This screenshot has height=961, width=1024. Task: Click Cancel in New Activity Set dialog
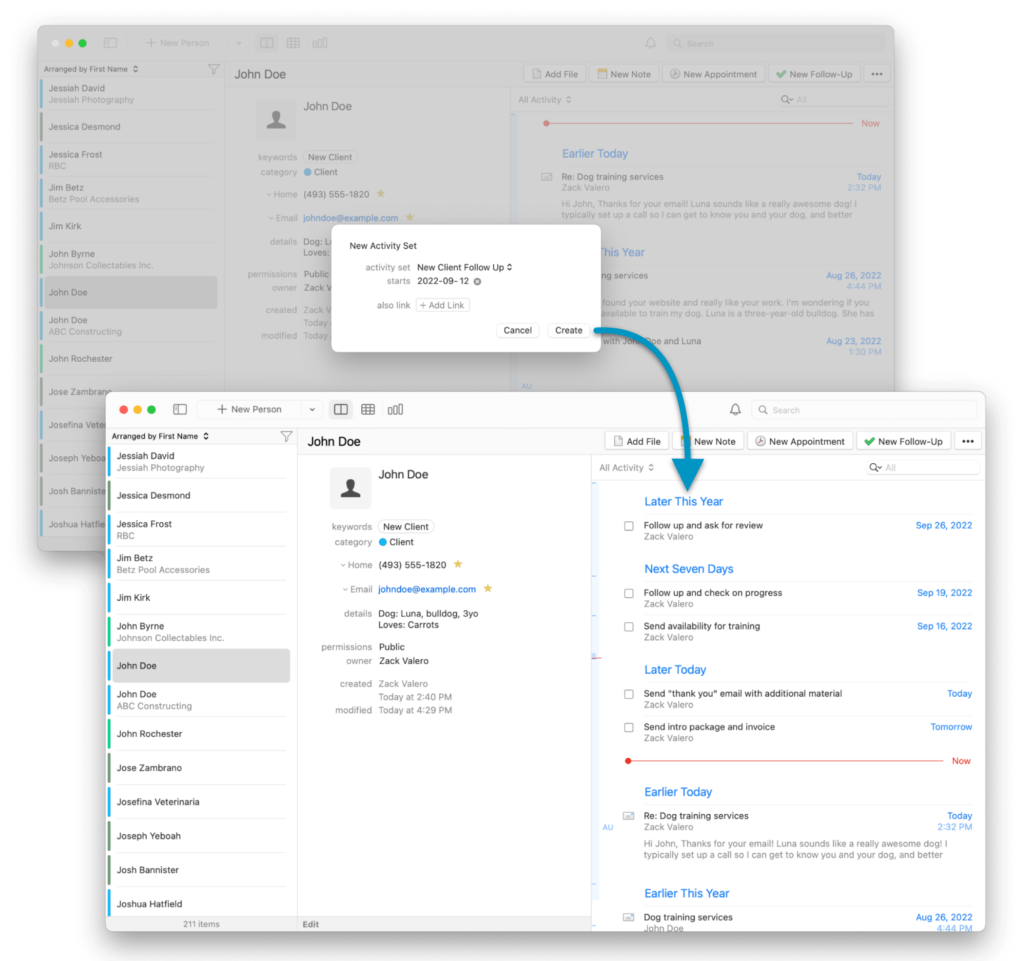coord(517,330)
